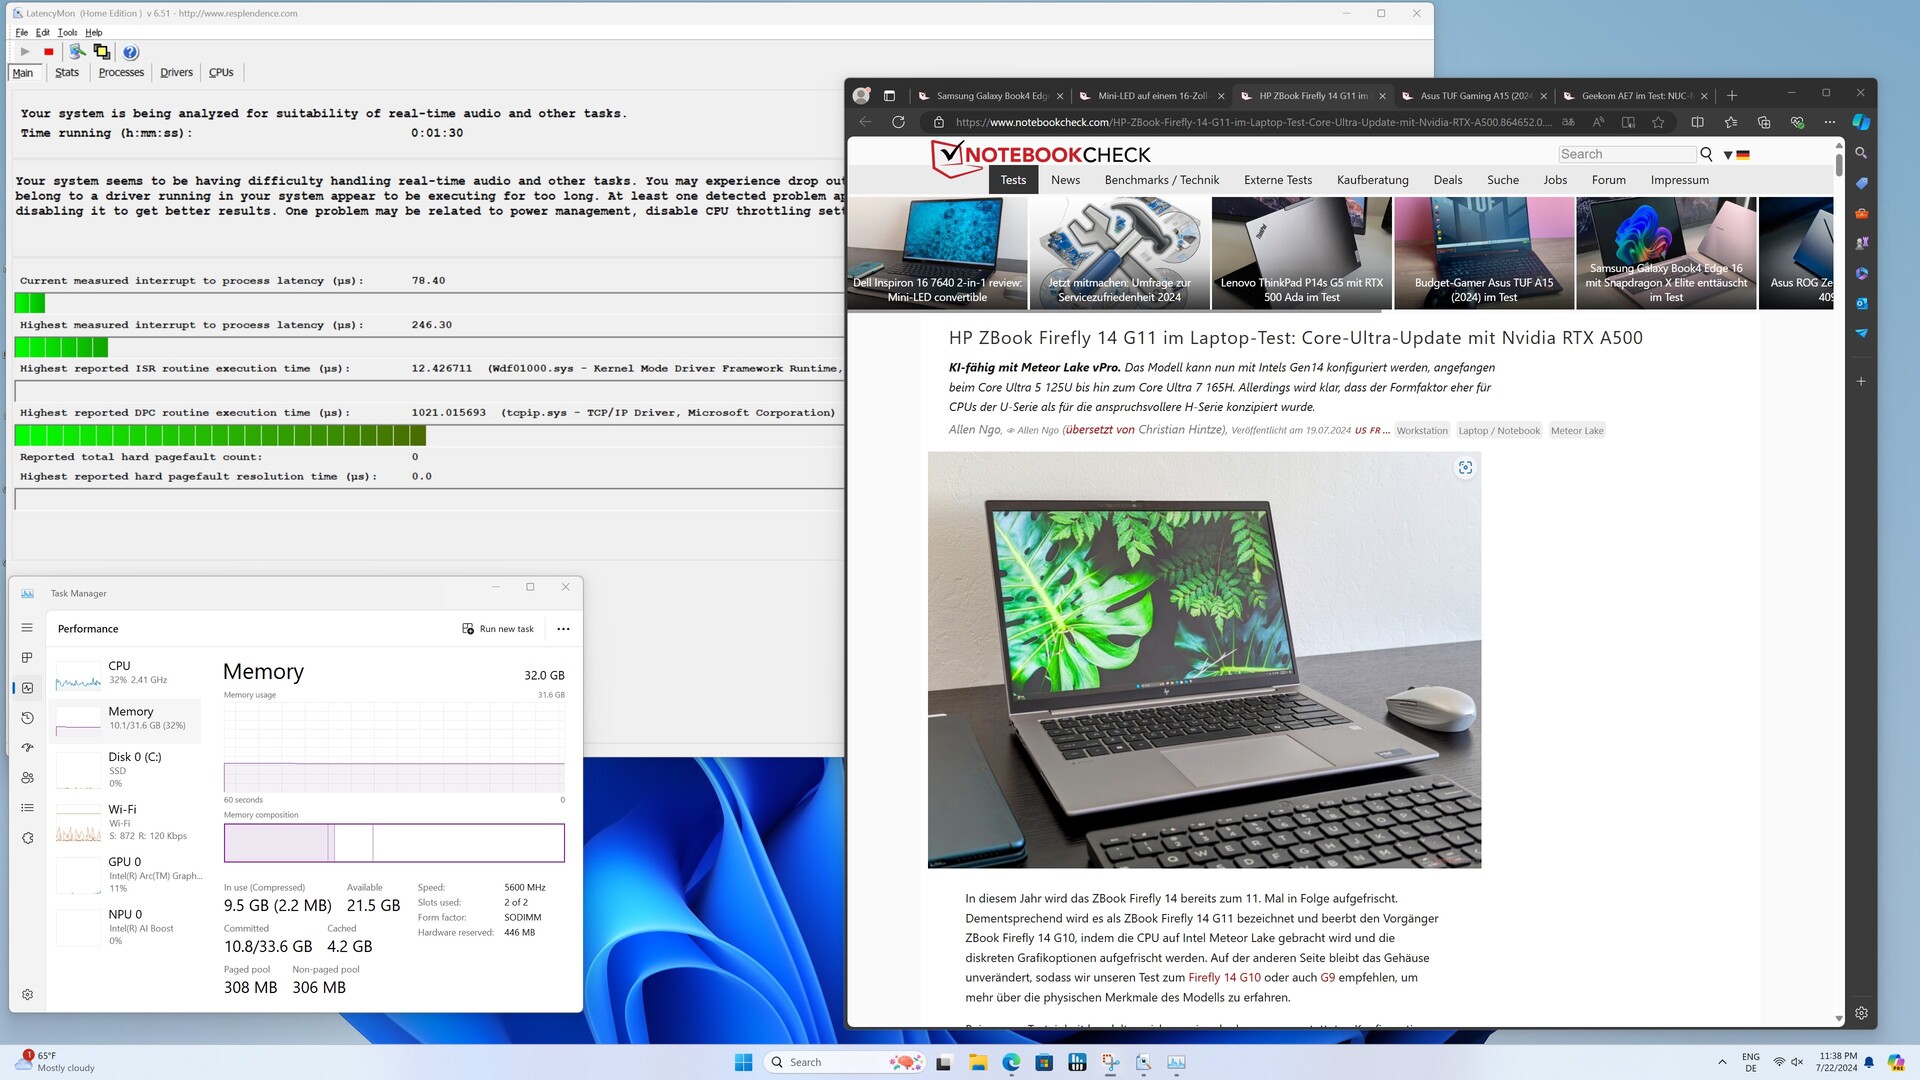
Task: Click the Read aloud icon in address bar
Action: point(1598,122)
